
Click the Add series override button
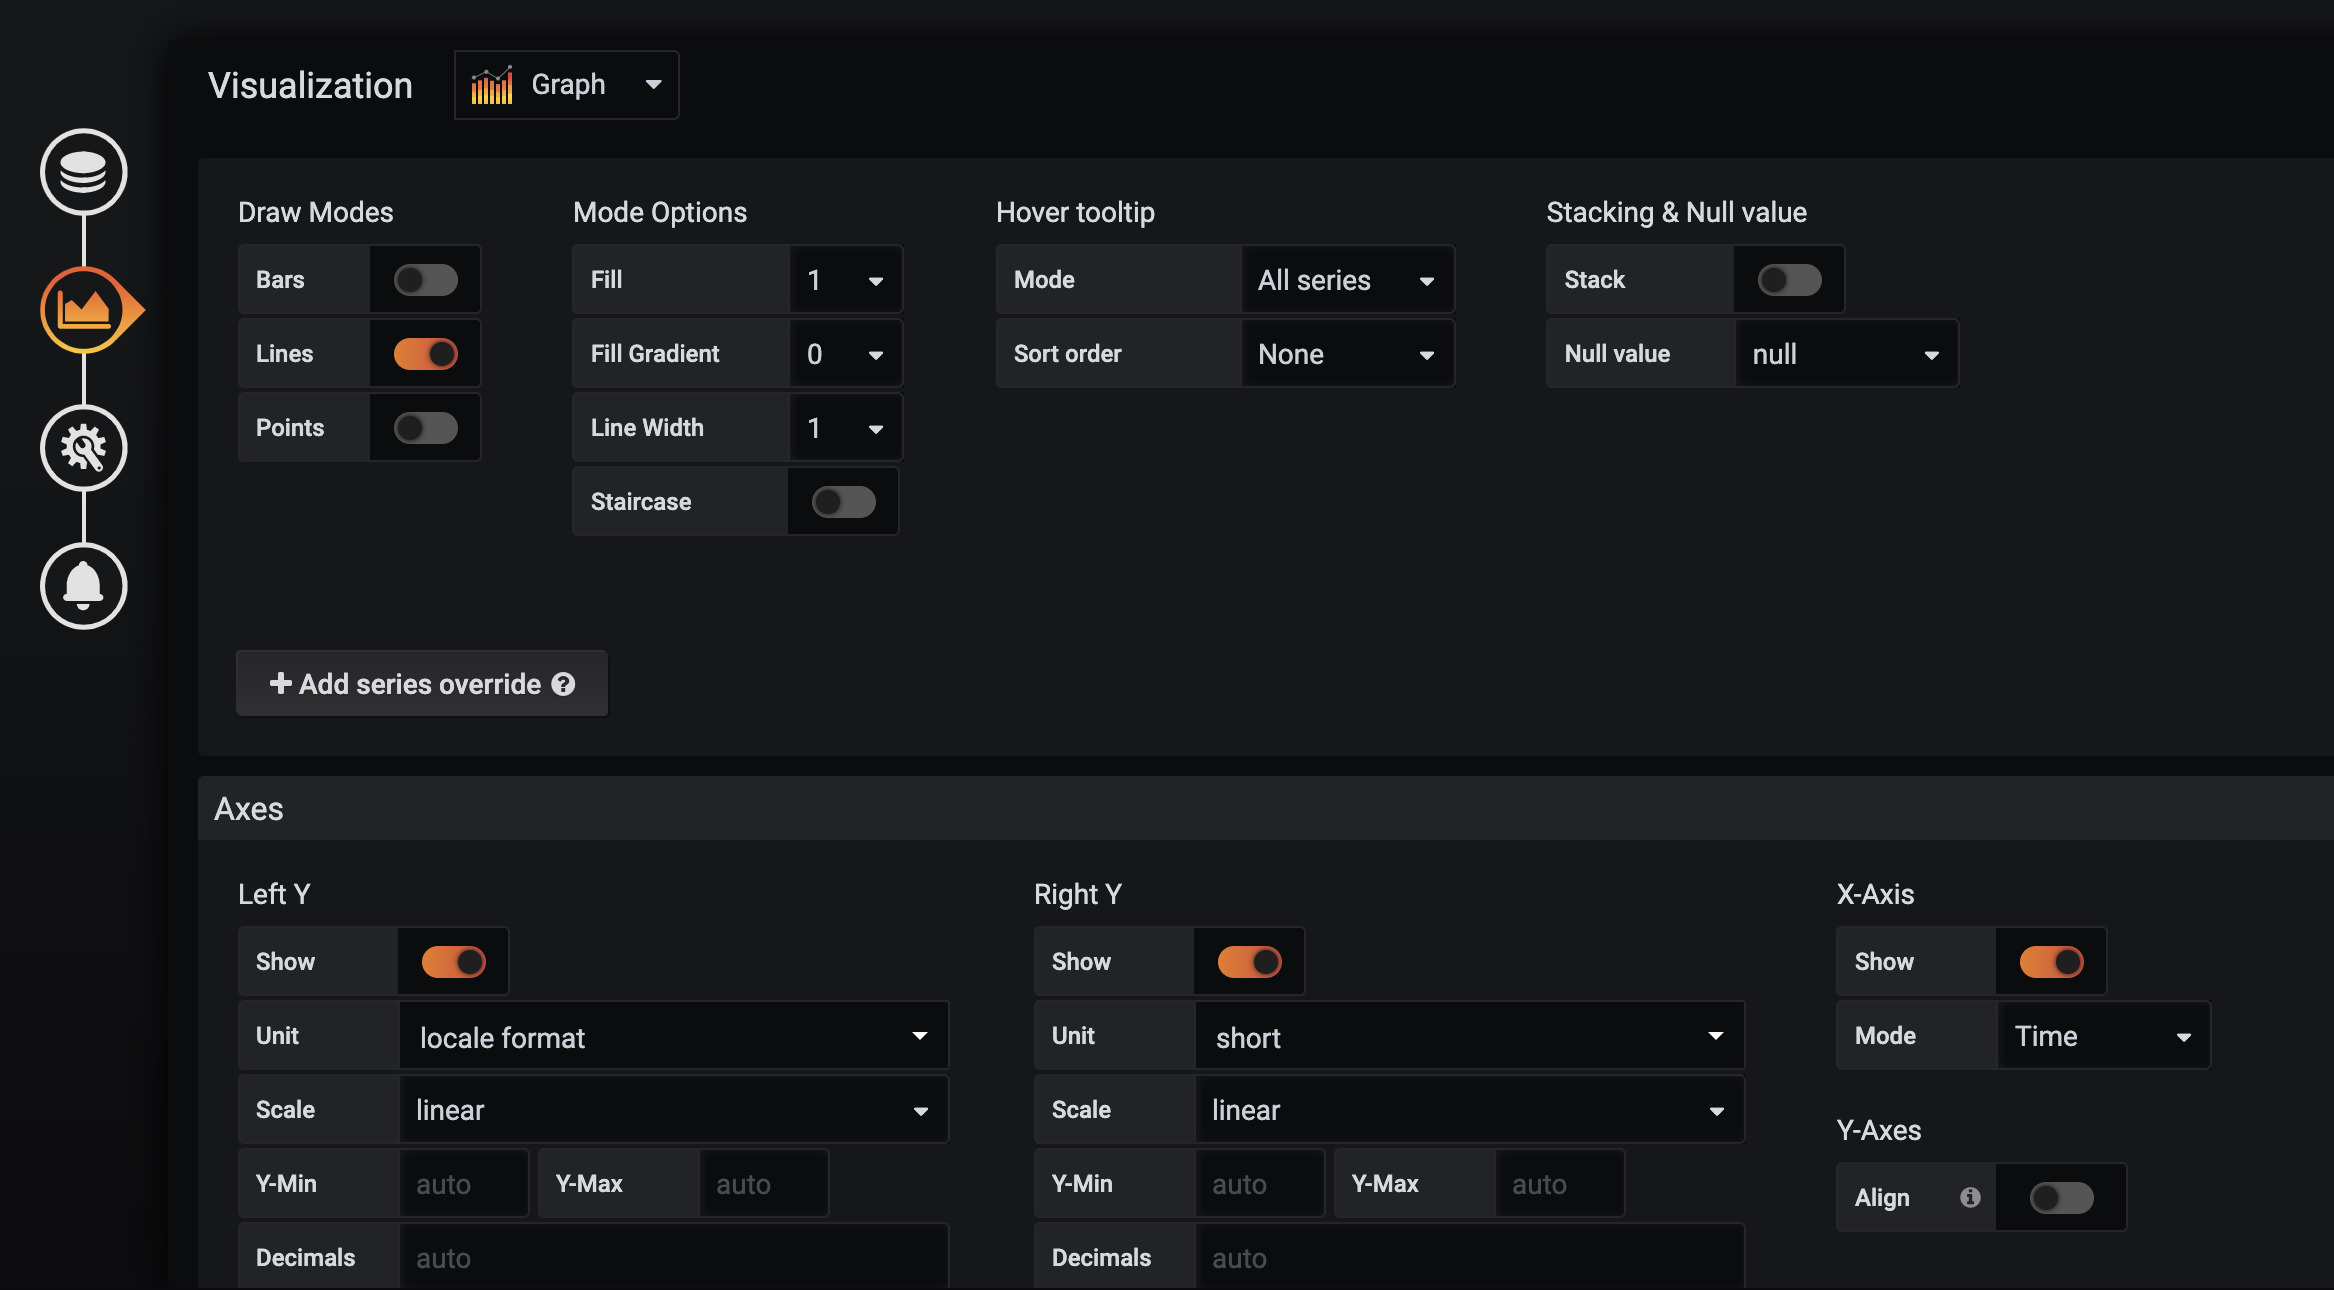click(421, 684)
